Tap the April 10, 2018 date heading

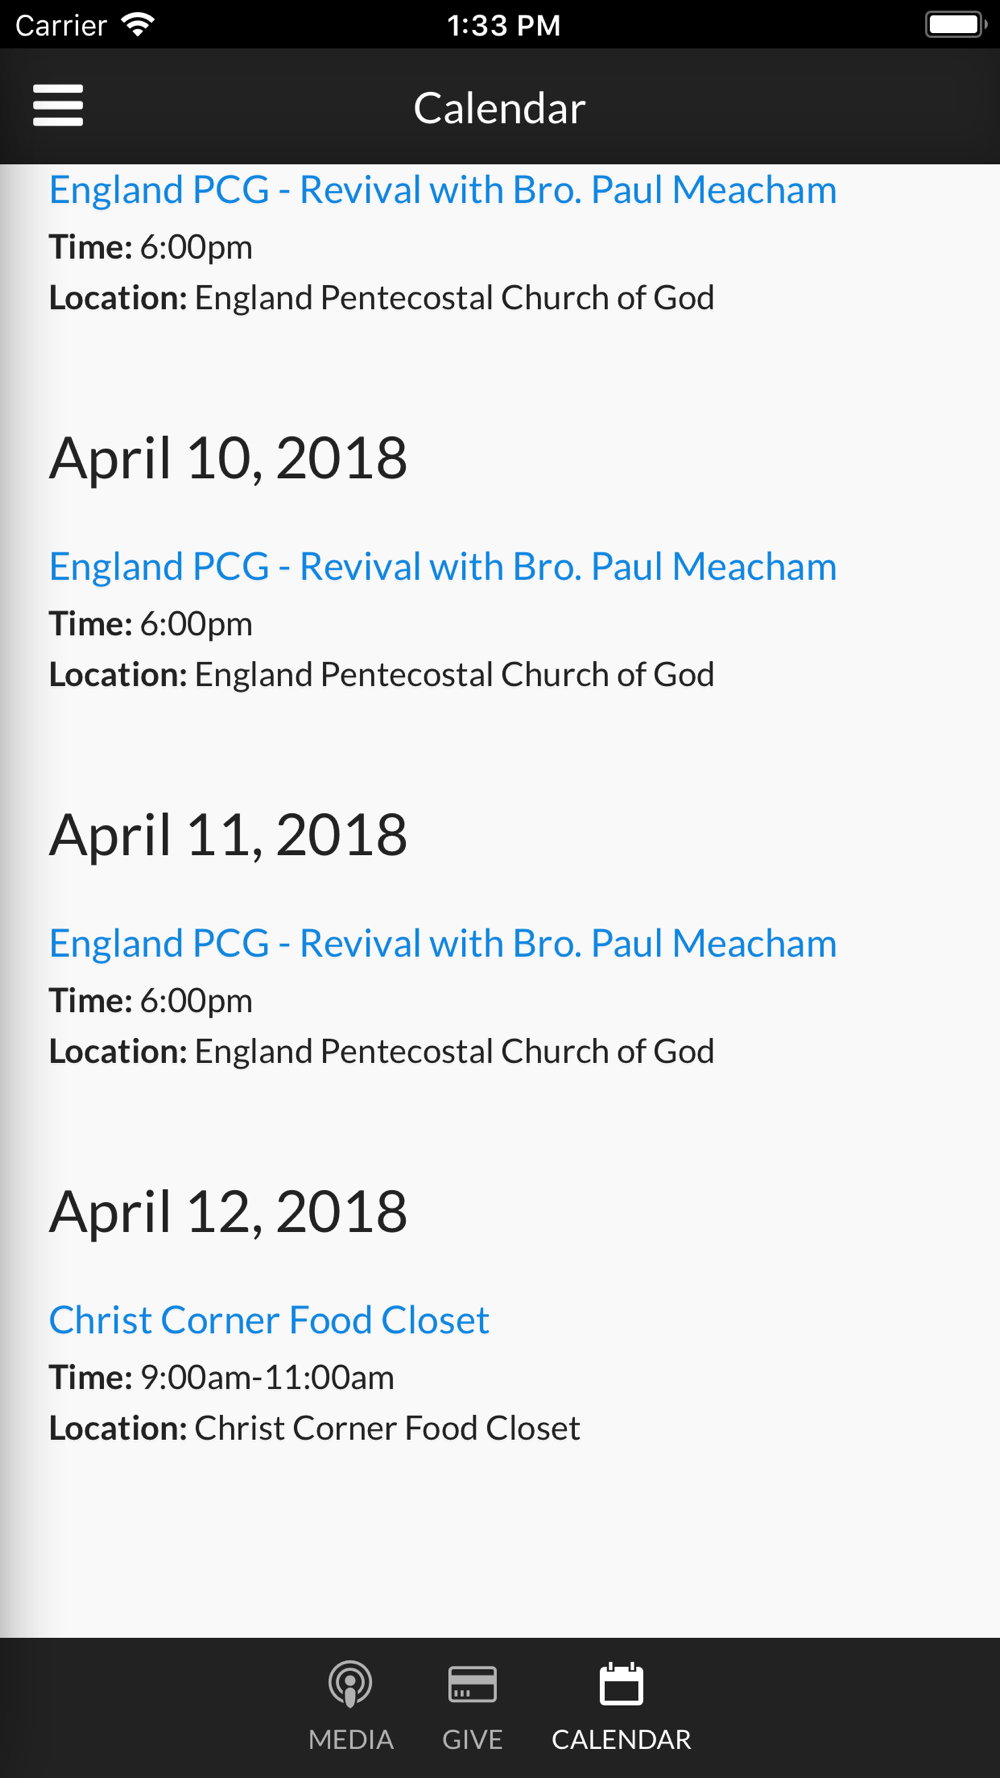(228, 458)
